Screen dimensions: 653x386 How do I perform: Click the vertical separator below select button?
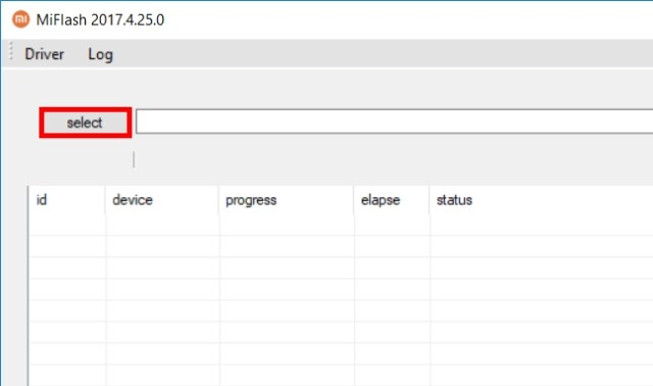click(x=134, y=160)
